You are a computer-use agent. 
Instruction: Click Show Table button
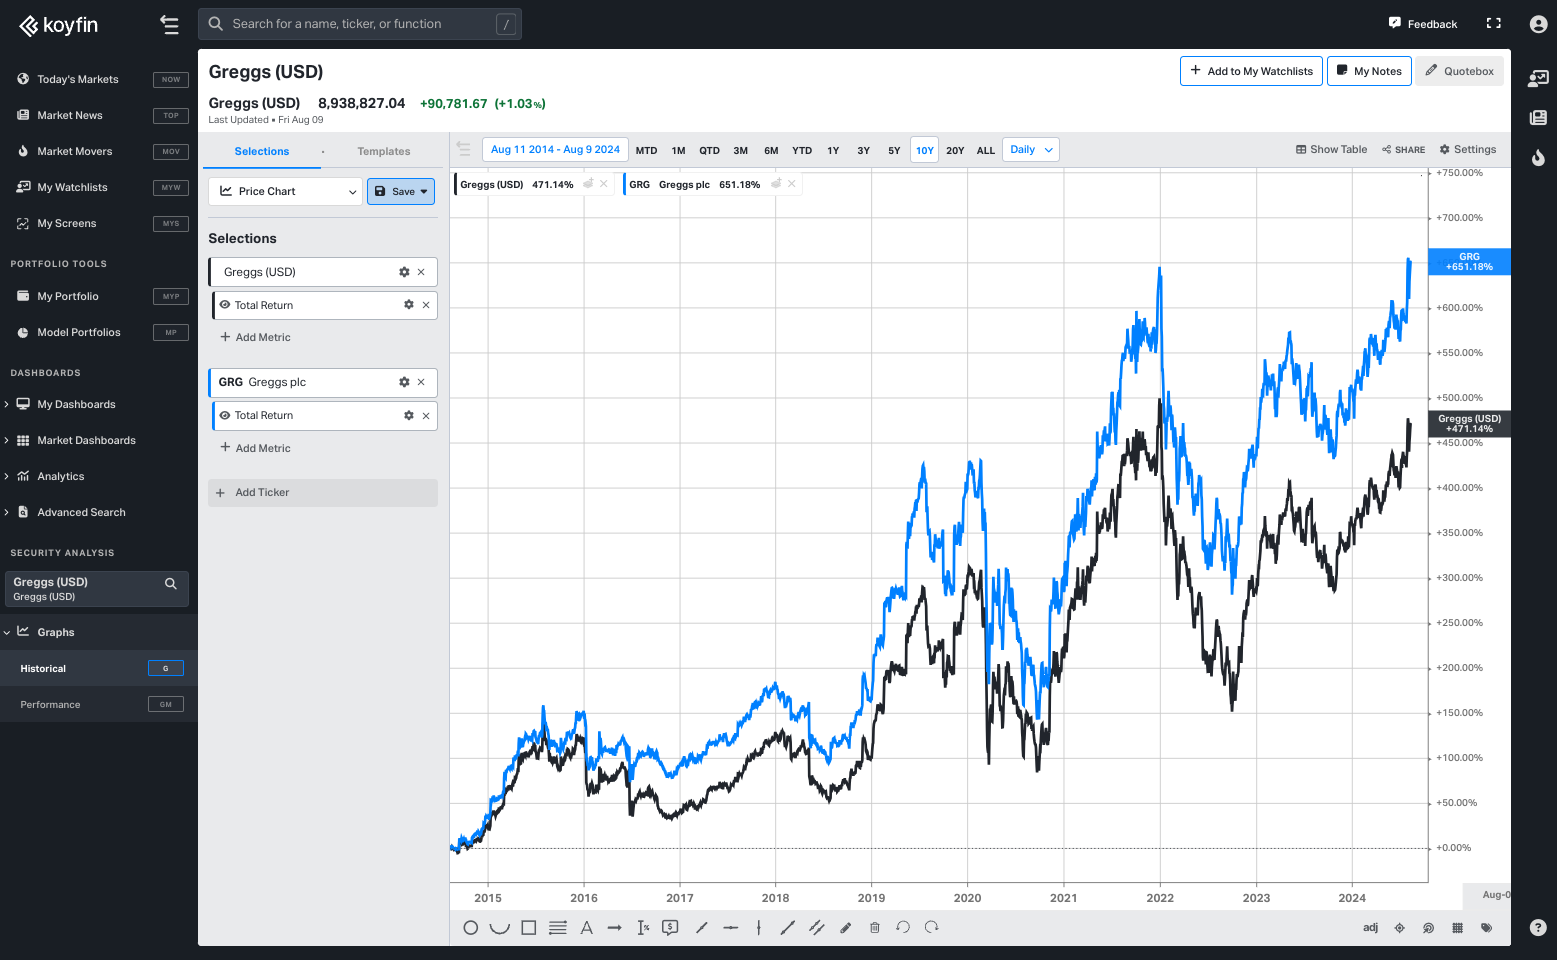point(1331,149)
